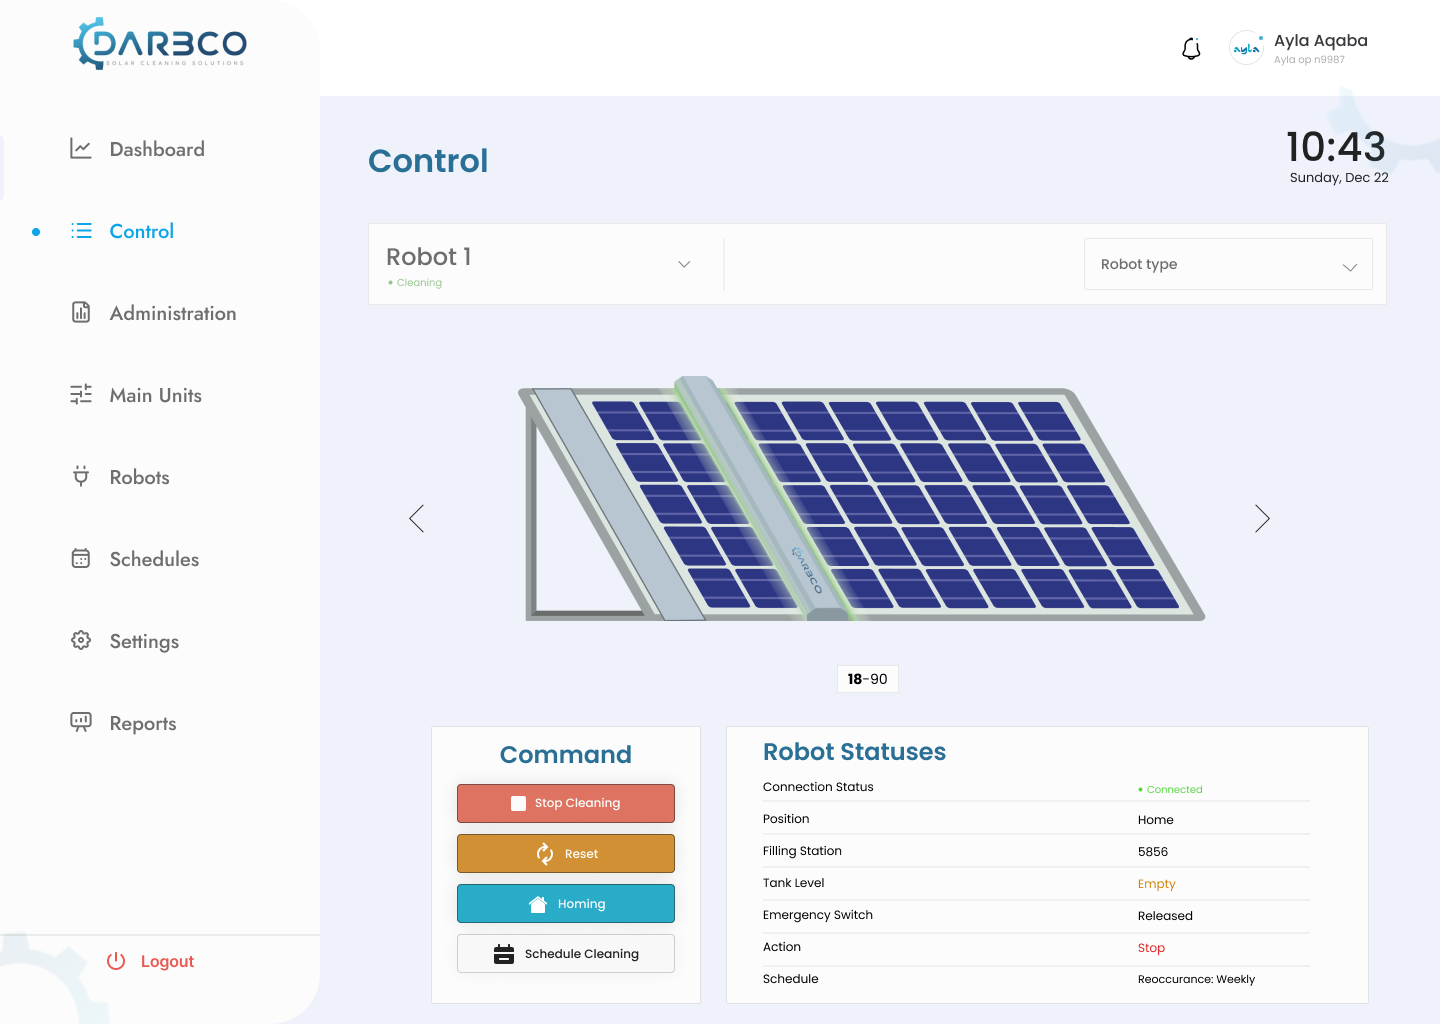1440x1024 pixels.
Task: Click Command panel heading
Action: [x=566, y=755]
